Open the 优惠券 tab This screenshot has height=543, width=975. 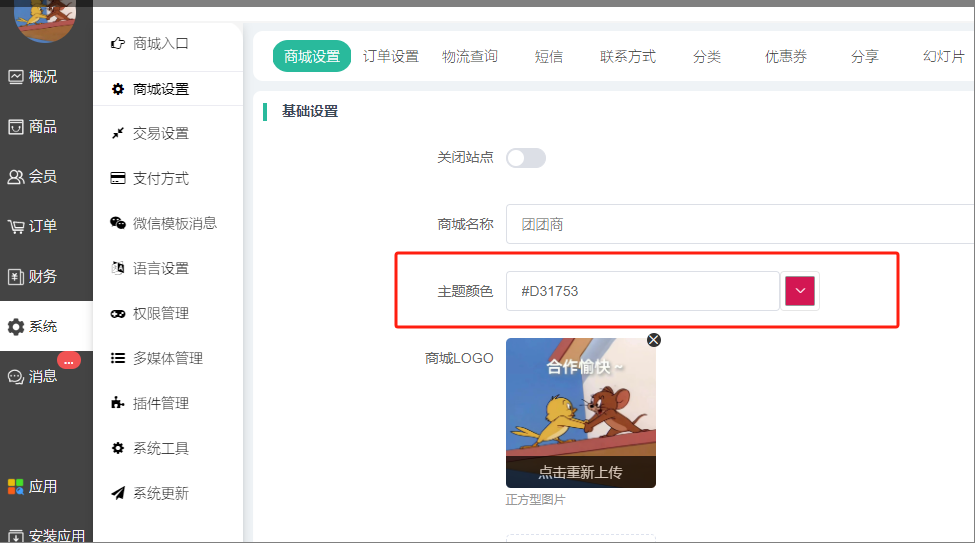click(x=786, y=57)
